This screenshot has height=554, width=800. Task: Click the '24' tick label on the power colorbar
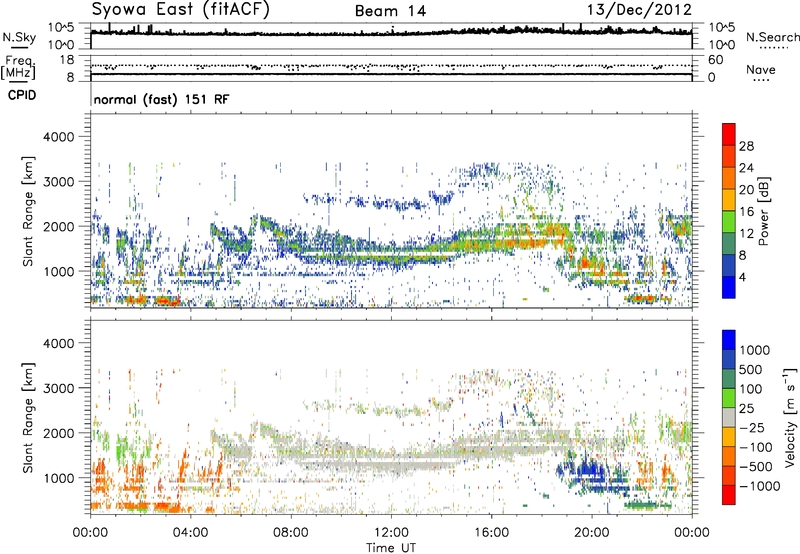point(746,168)
